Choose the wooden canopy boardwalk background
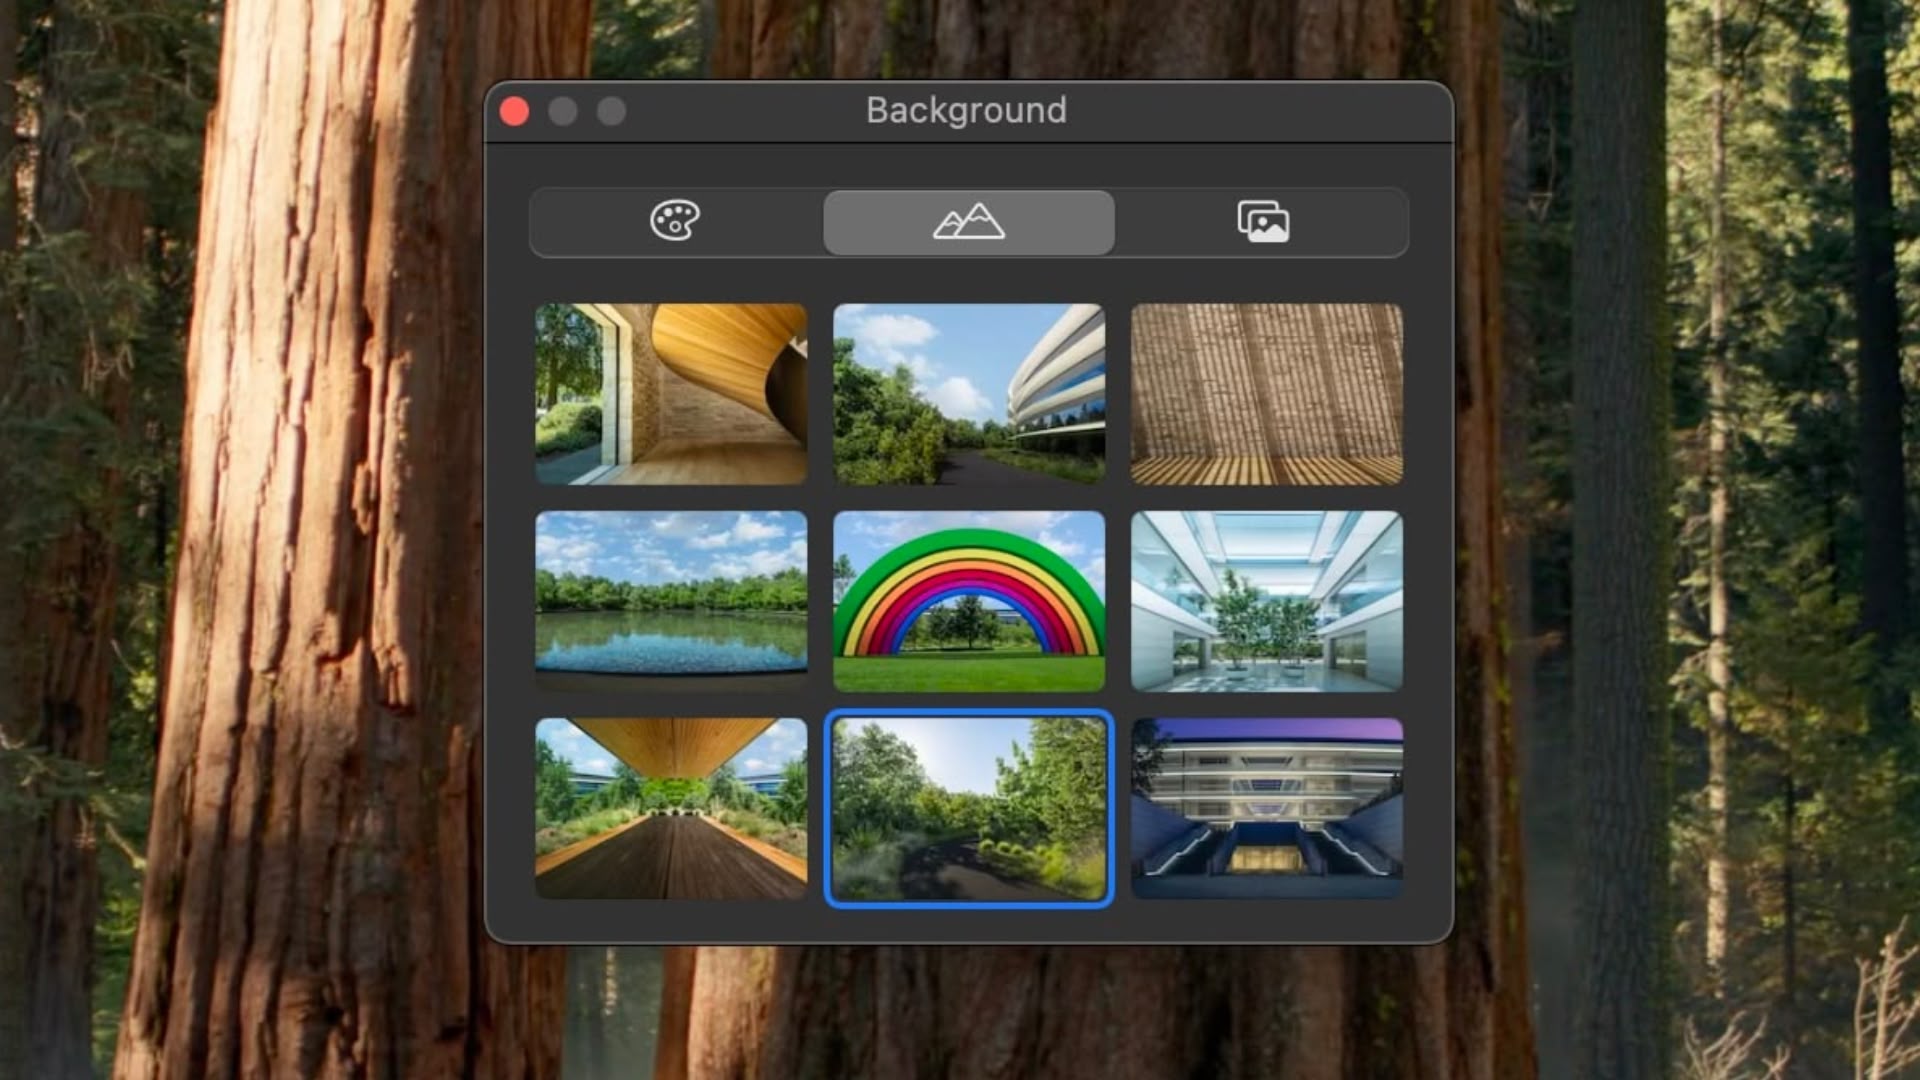Viewport: 1920px width, 1080px height. click(671, 806)
